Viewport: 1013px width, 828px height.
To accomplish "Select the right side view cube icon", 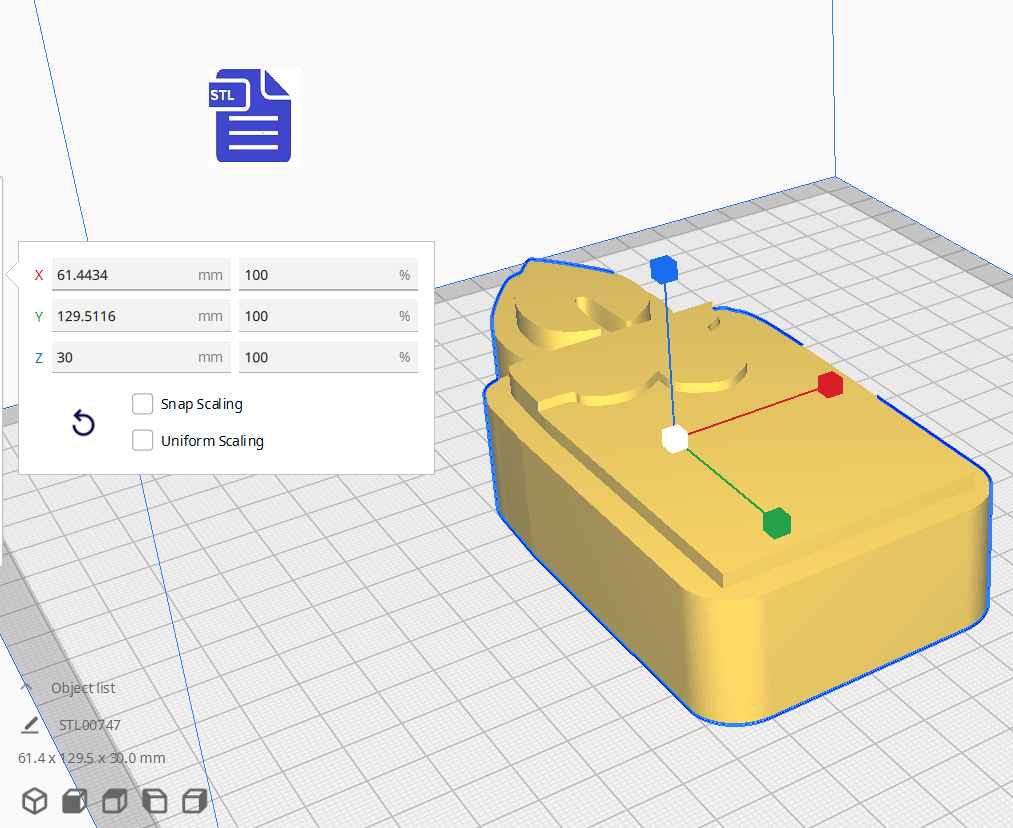I will (x=194, y=801).
